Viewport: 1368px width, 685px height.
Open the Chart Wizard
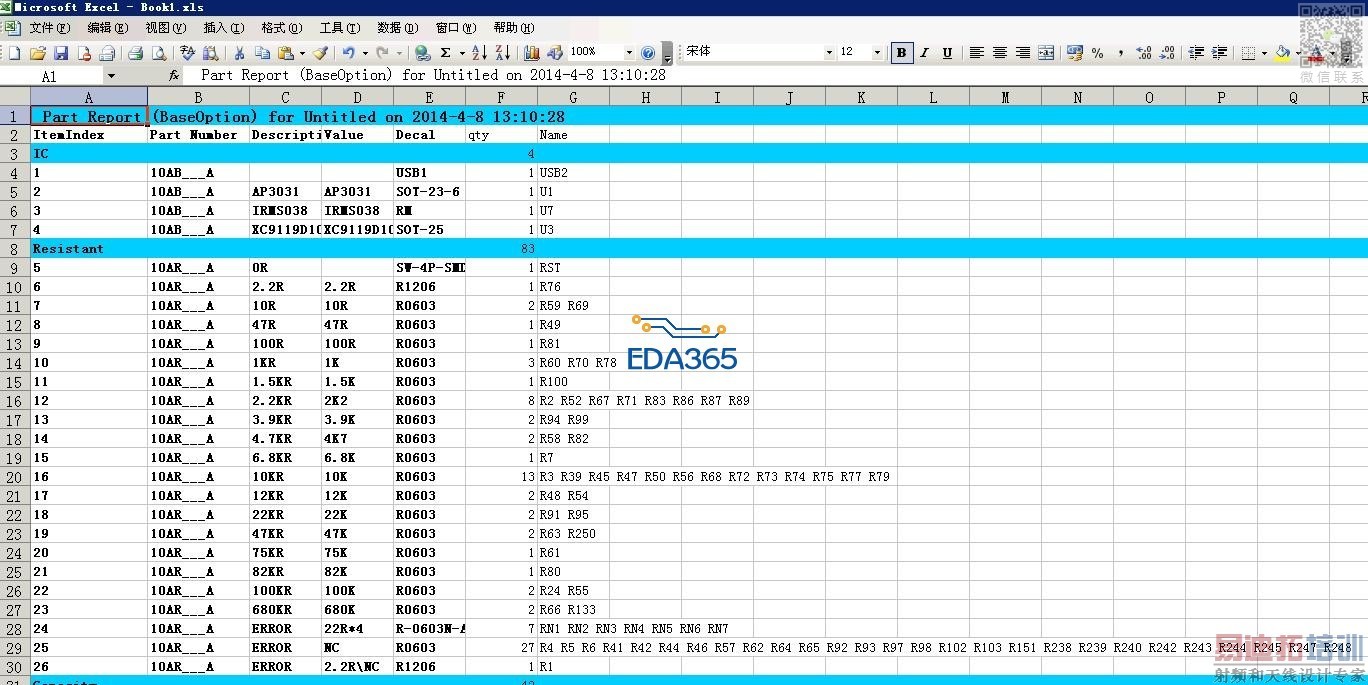531,52
